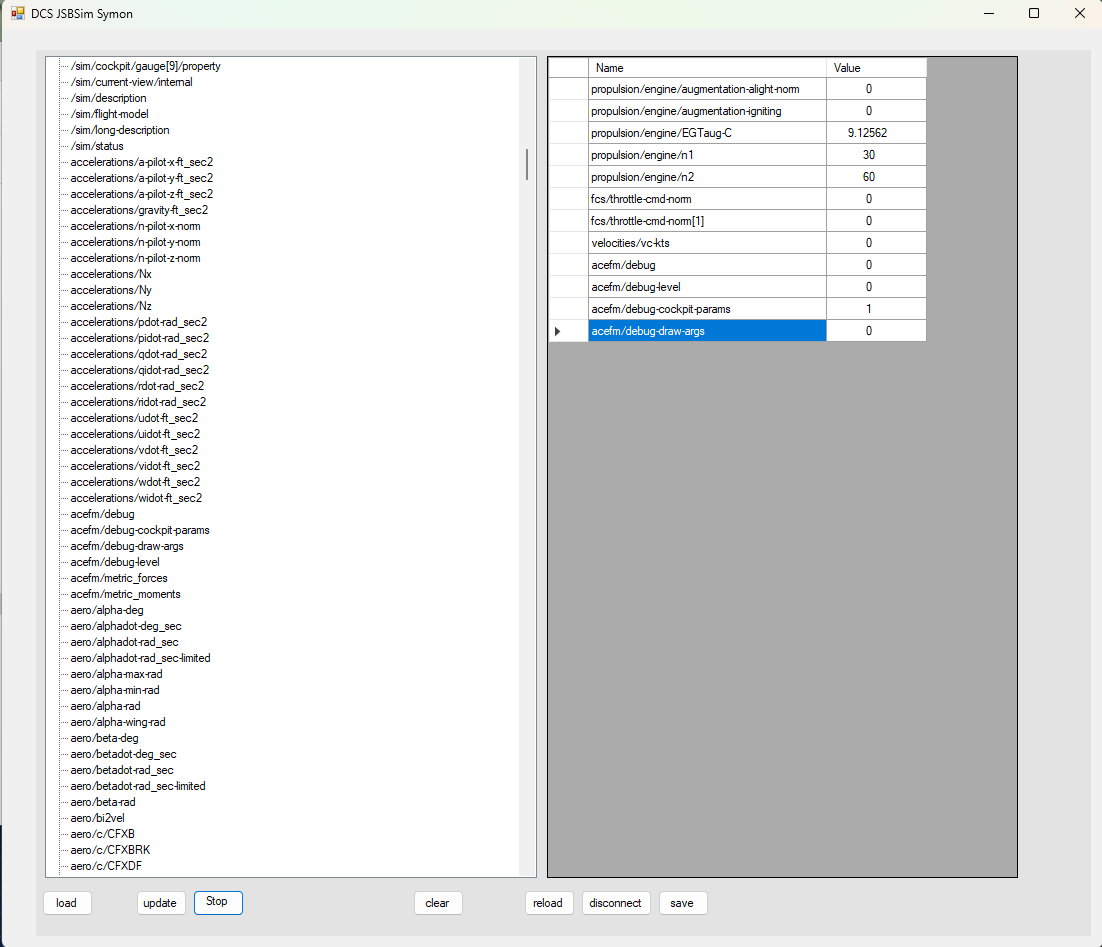The width and height of the screenshot is (1102, 947).
Task: Click the DCS JSBSim Symon app icon
Action: [x=18, y=13]
